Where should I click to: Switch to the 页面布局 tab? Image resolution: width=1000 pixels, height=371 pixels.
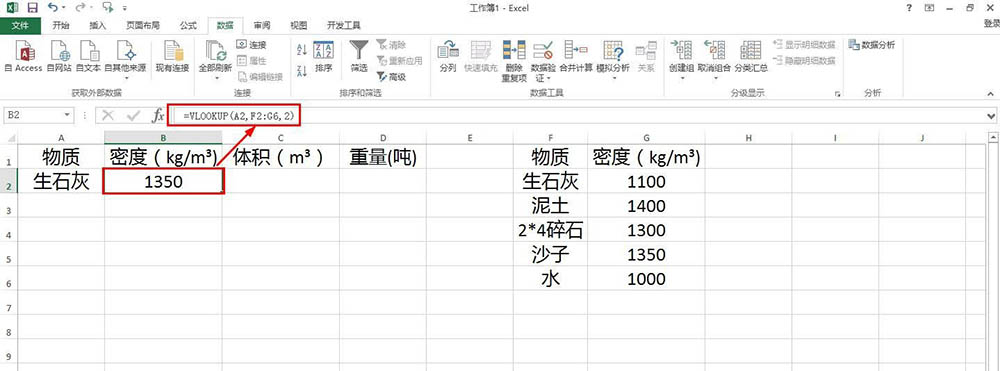click(143, 25)
